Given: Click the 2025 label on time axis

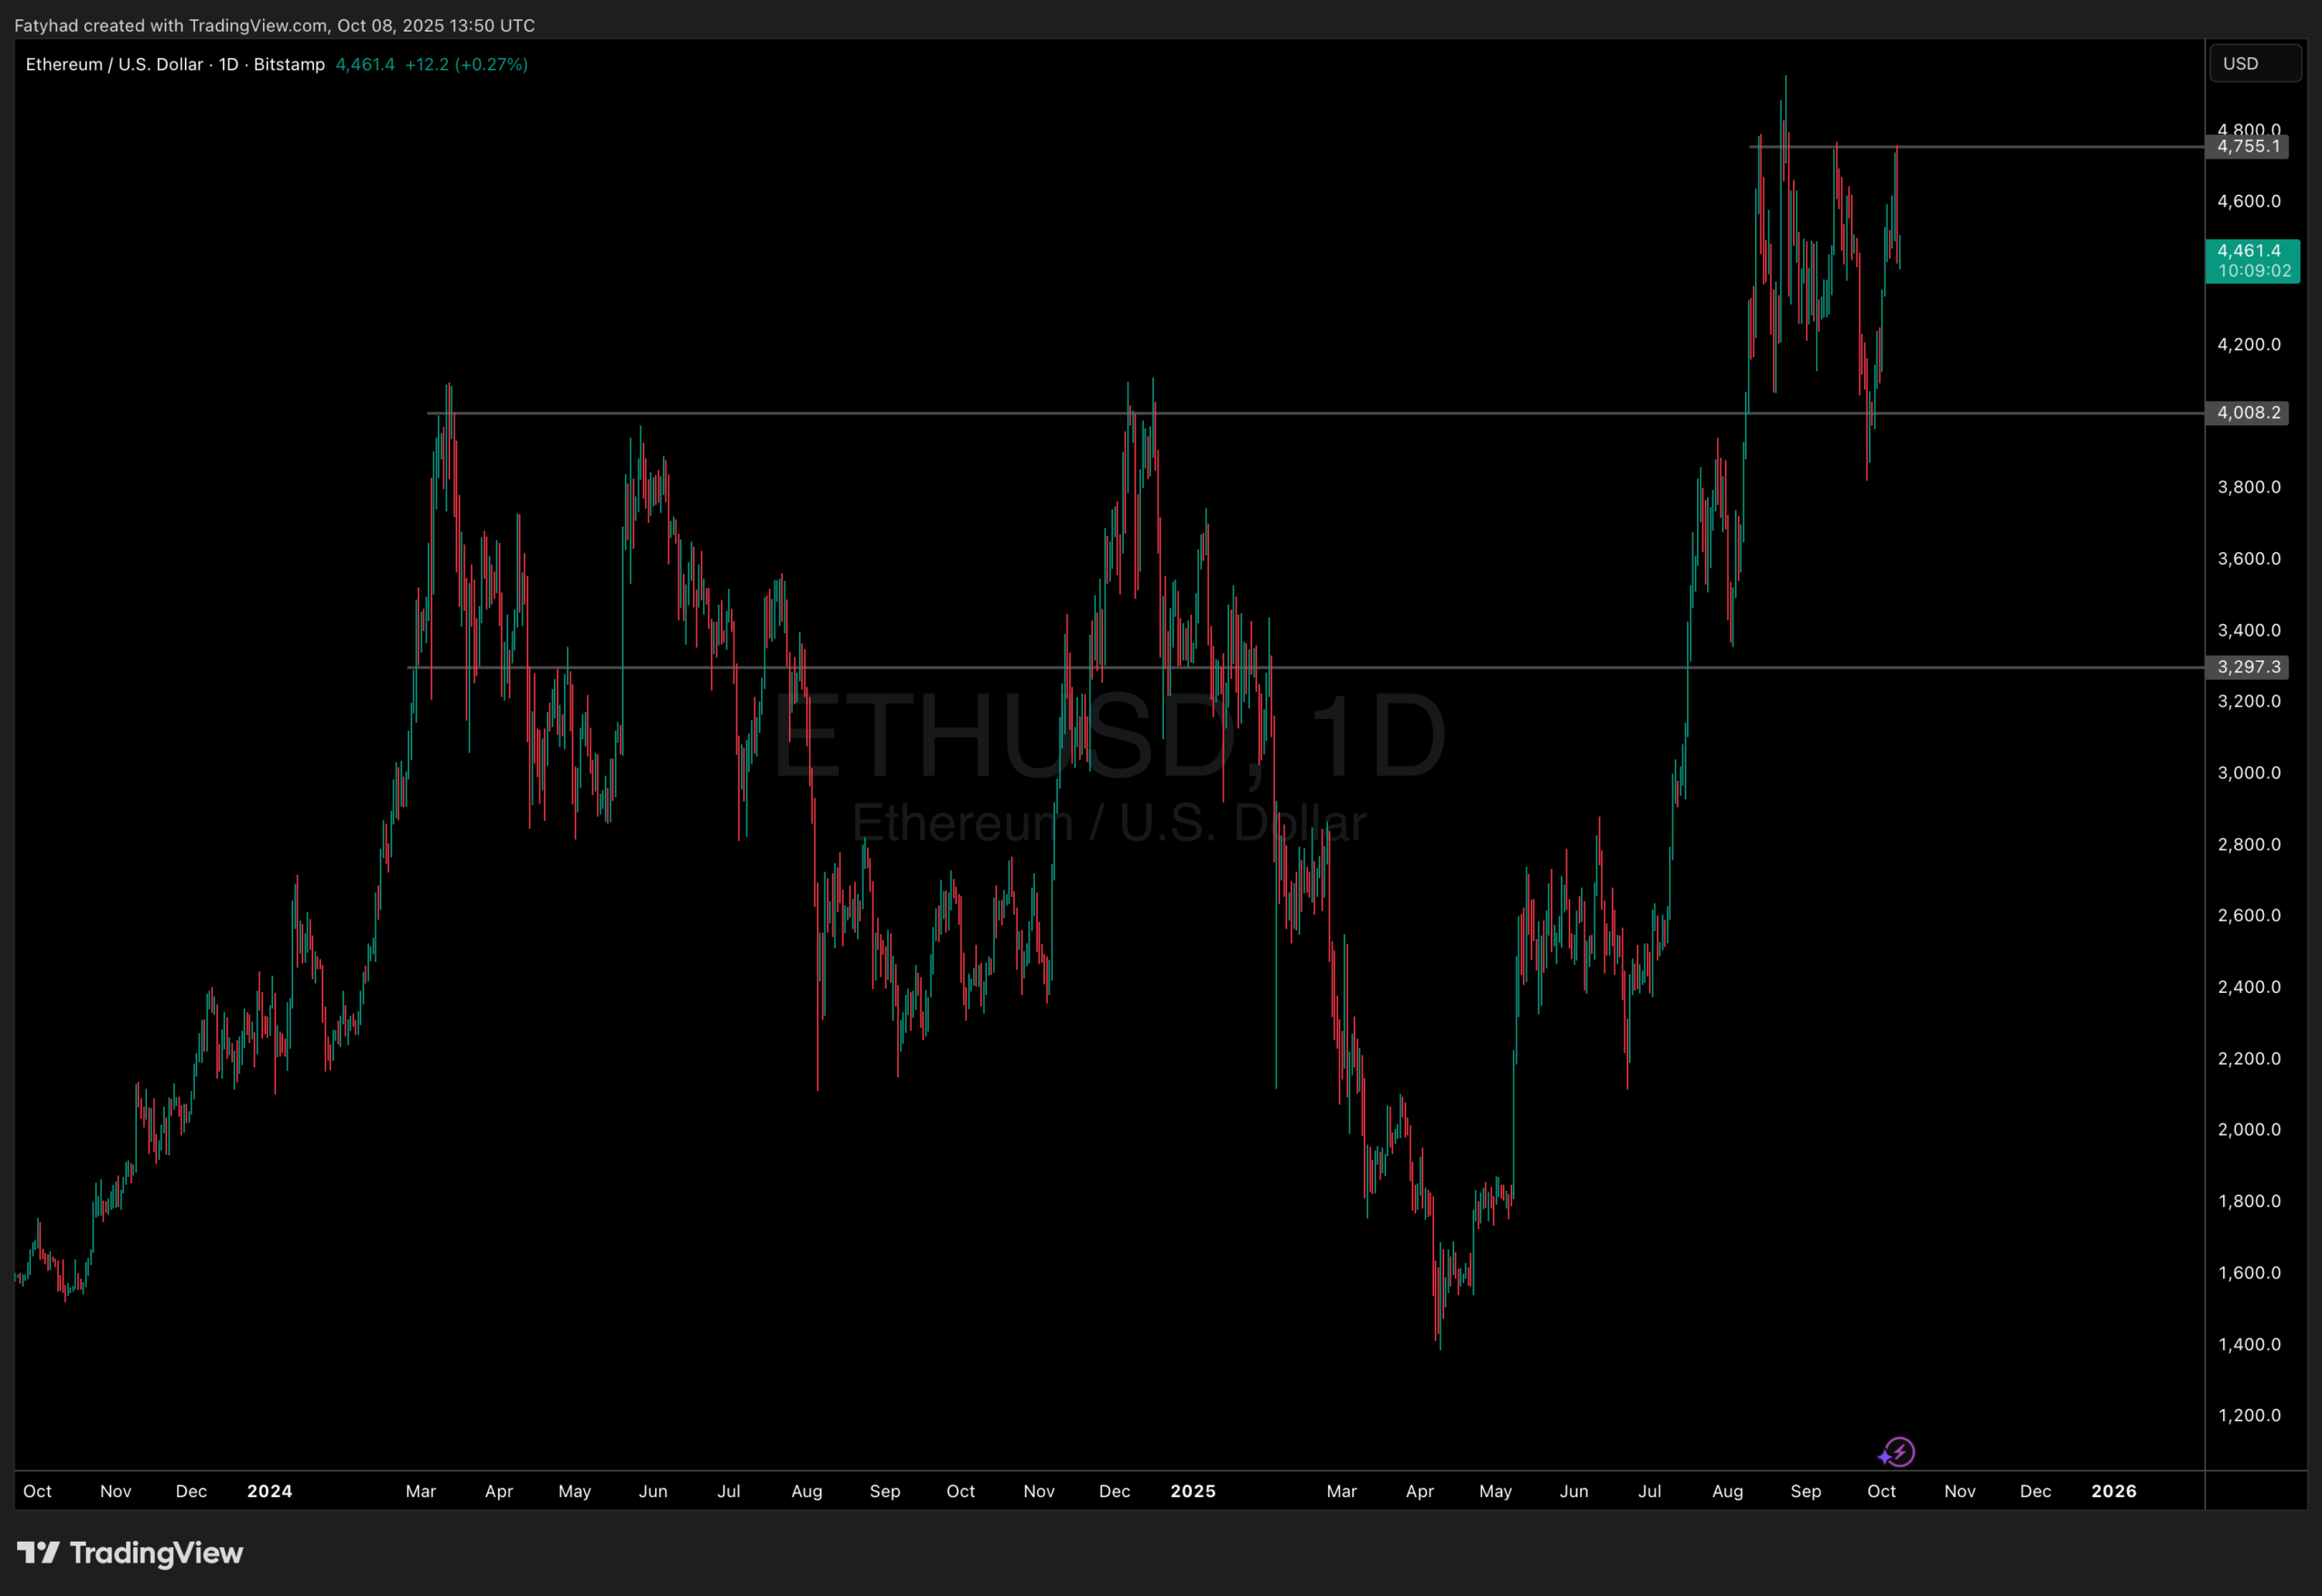Looking at the screenshot, I should pyautogui.click(x=1193, y=1491).
